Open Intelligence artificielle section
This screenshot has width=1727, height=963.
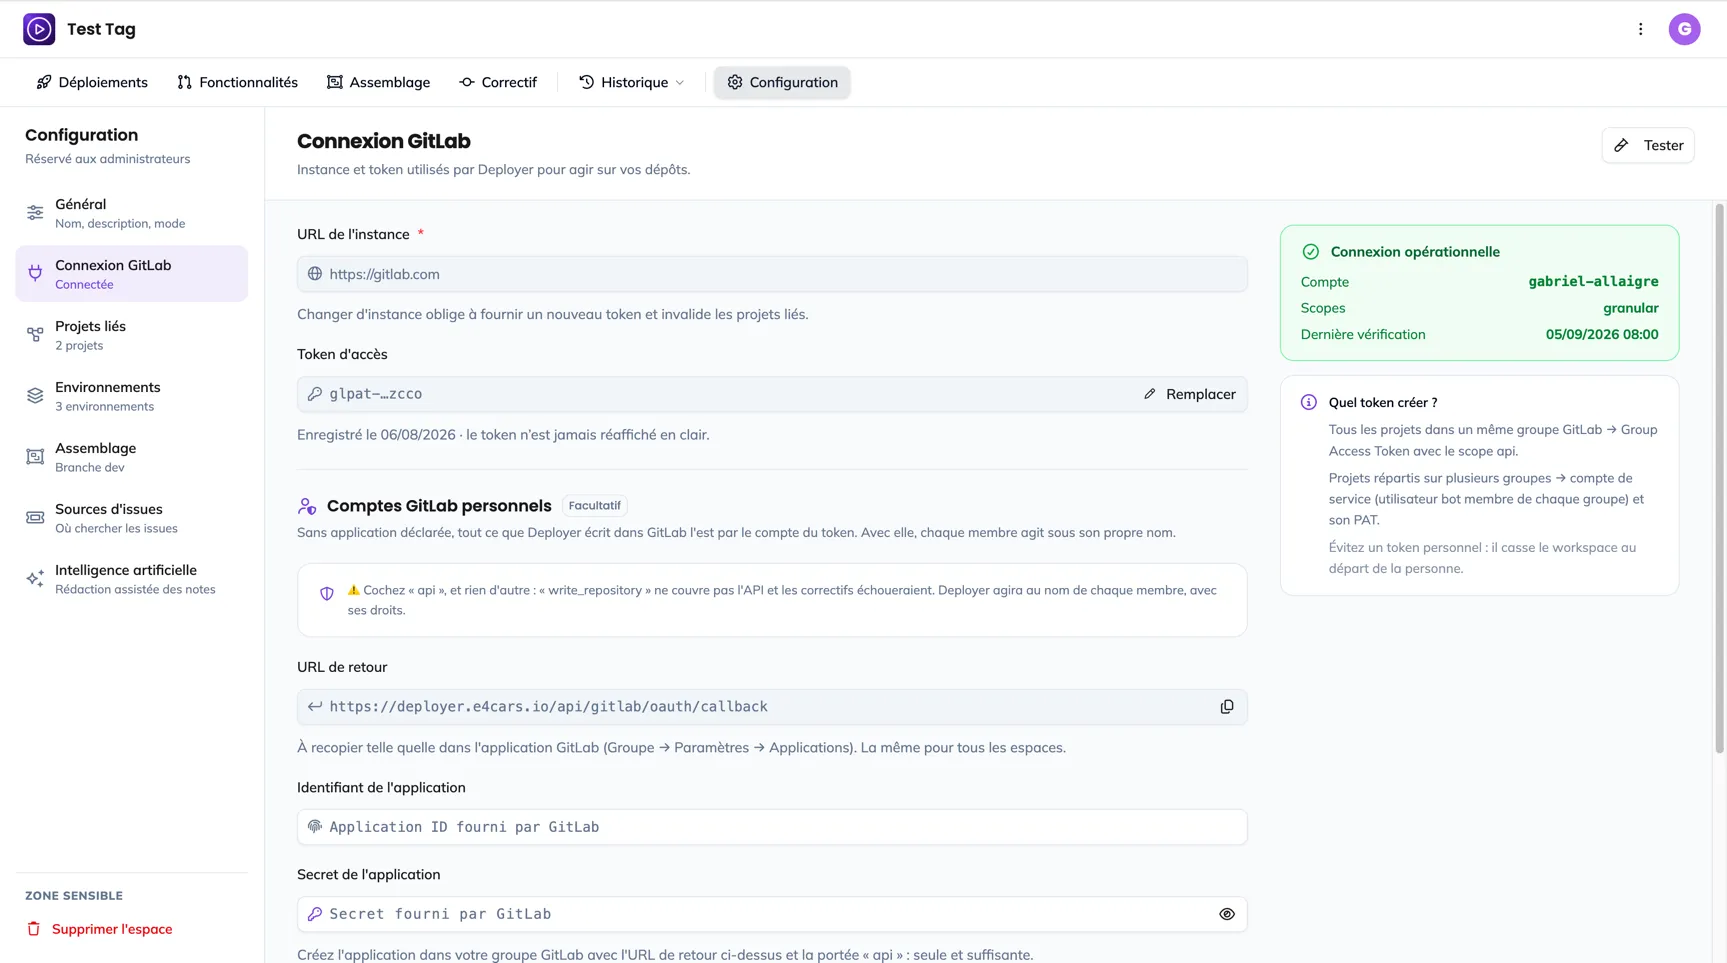click(x=132, y=579)
